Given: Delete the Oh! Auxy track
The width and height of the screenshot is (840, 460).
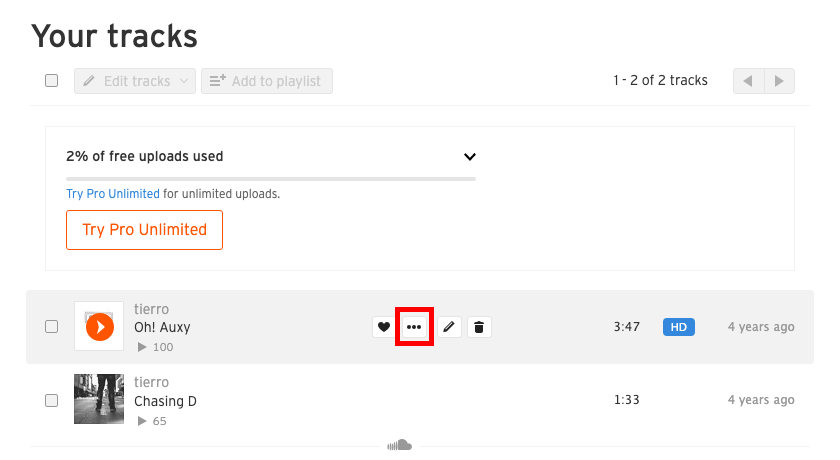Looking at the screenshot, I should pos(479,327).
